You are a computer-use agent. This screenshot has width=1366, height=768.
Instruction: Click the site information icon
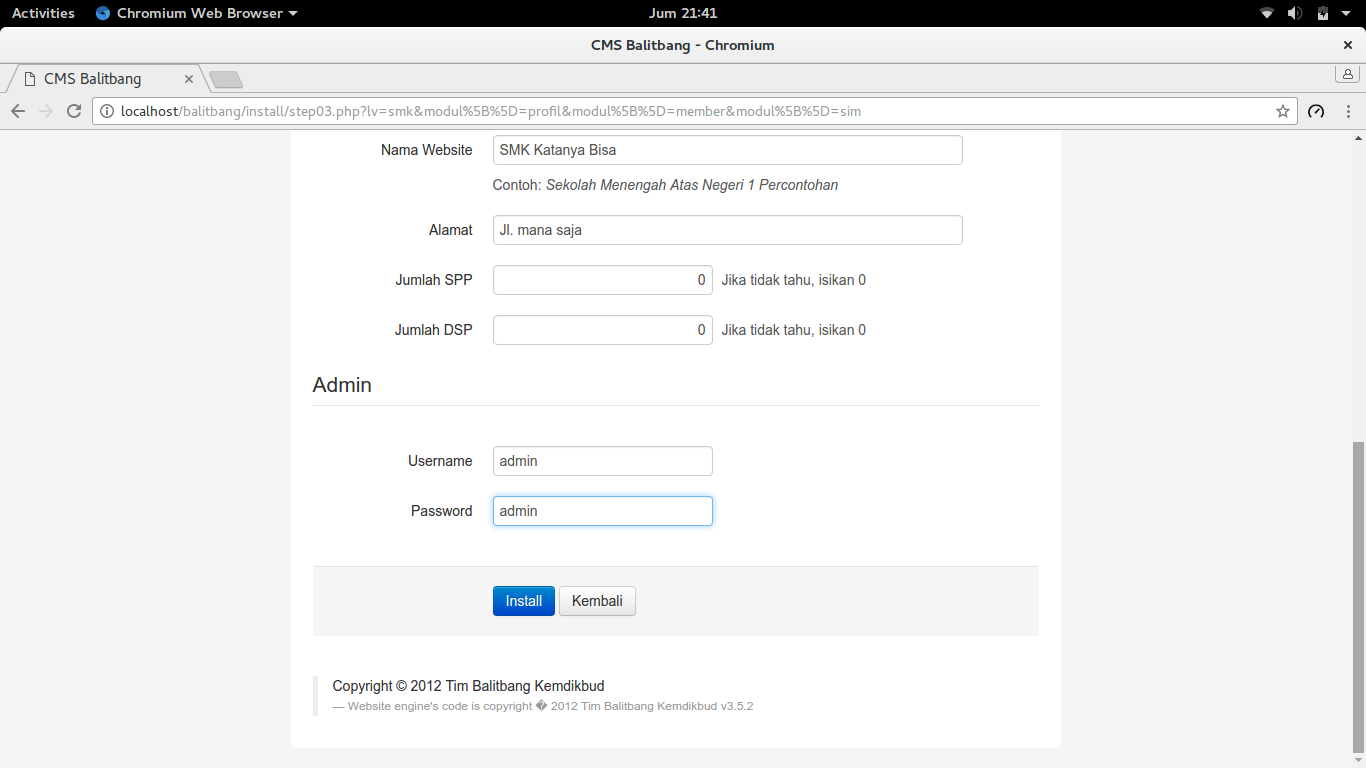(x=107, y=111)
